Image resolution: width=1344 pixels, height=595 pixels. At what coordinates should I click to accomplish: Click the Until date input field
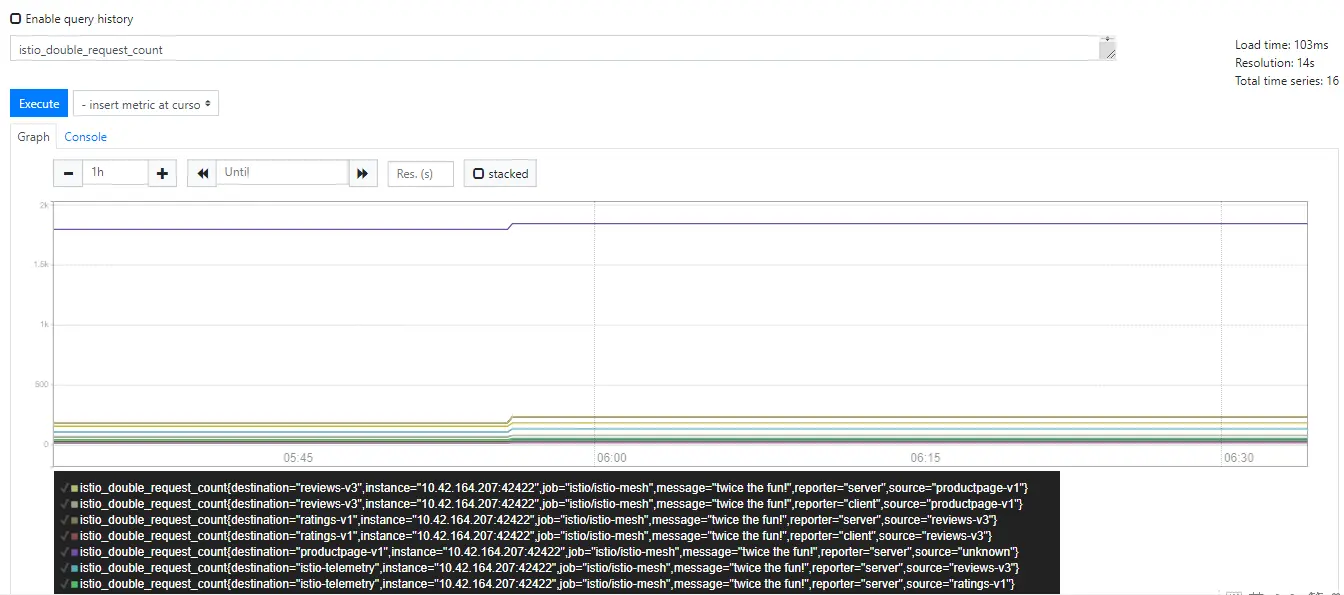[x=282, y=172]
